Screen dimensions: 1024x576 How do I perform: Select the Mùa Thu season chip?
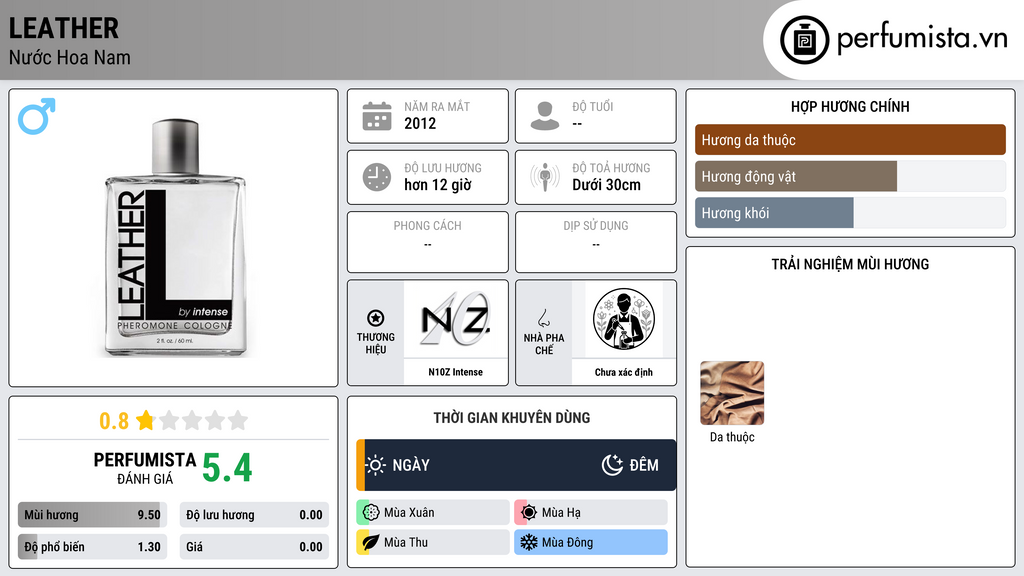pos(433,542)
